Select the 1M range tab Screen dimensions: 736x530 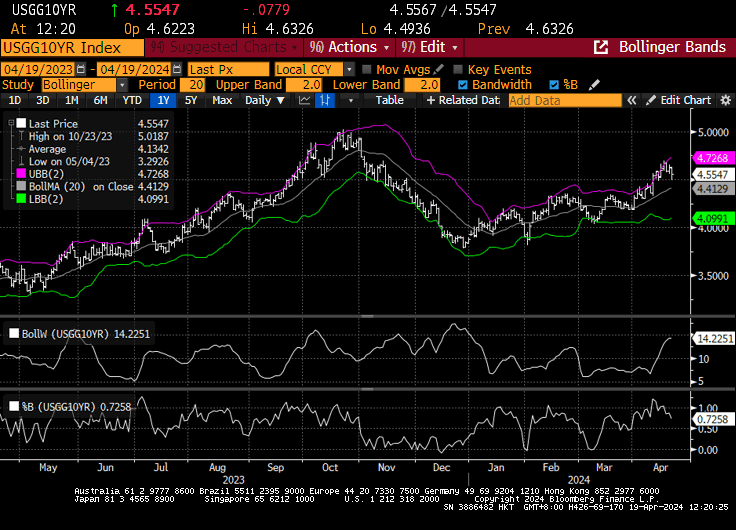click(71, 100)
